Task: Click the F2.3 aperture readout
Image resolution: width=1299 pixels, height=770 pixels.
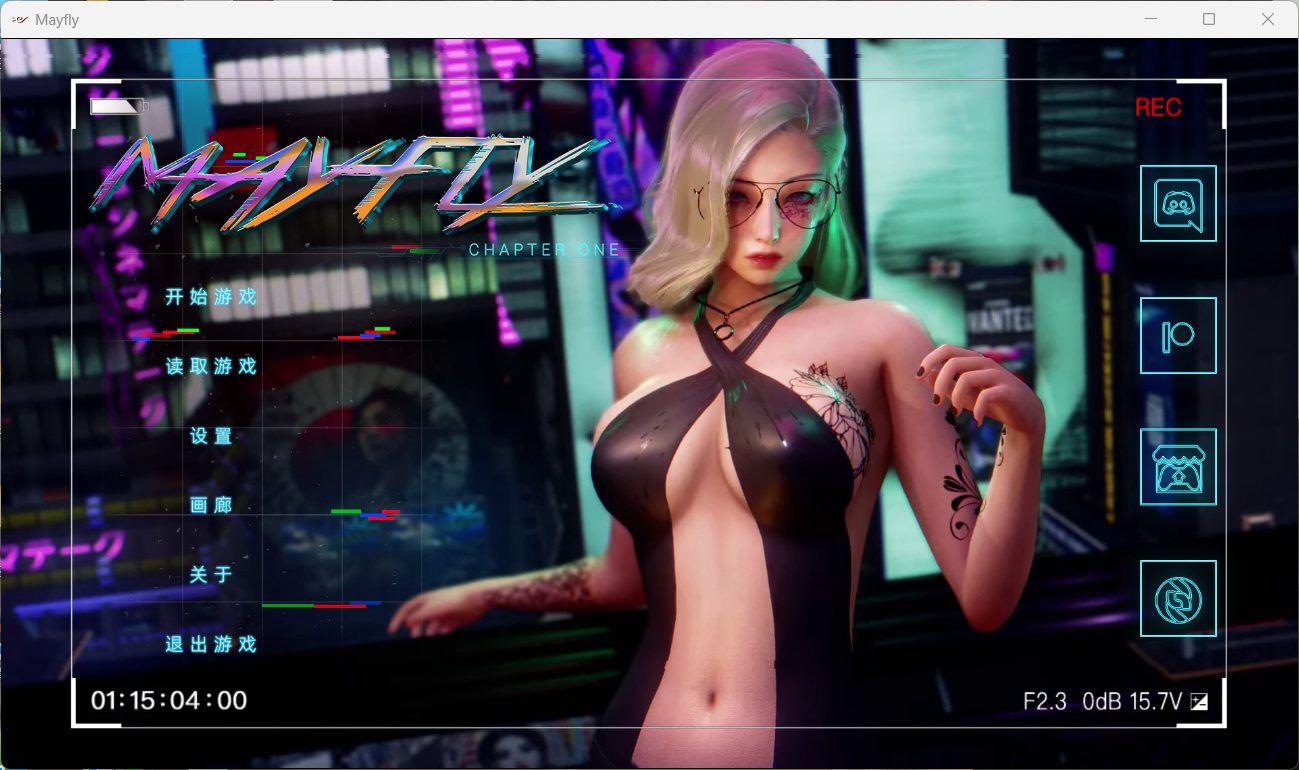Action: pos(1046,701)
